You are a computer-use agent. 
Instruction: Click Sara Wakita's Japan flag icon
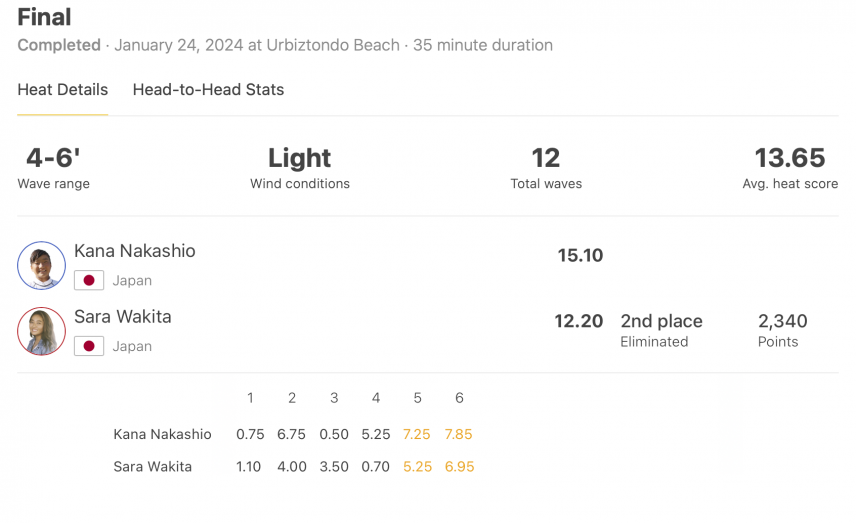89,346
